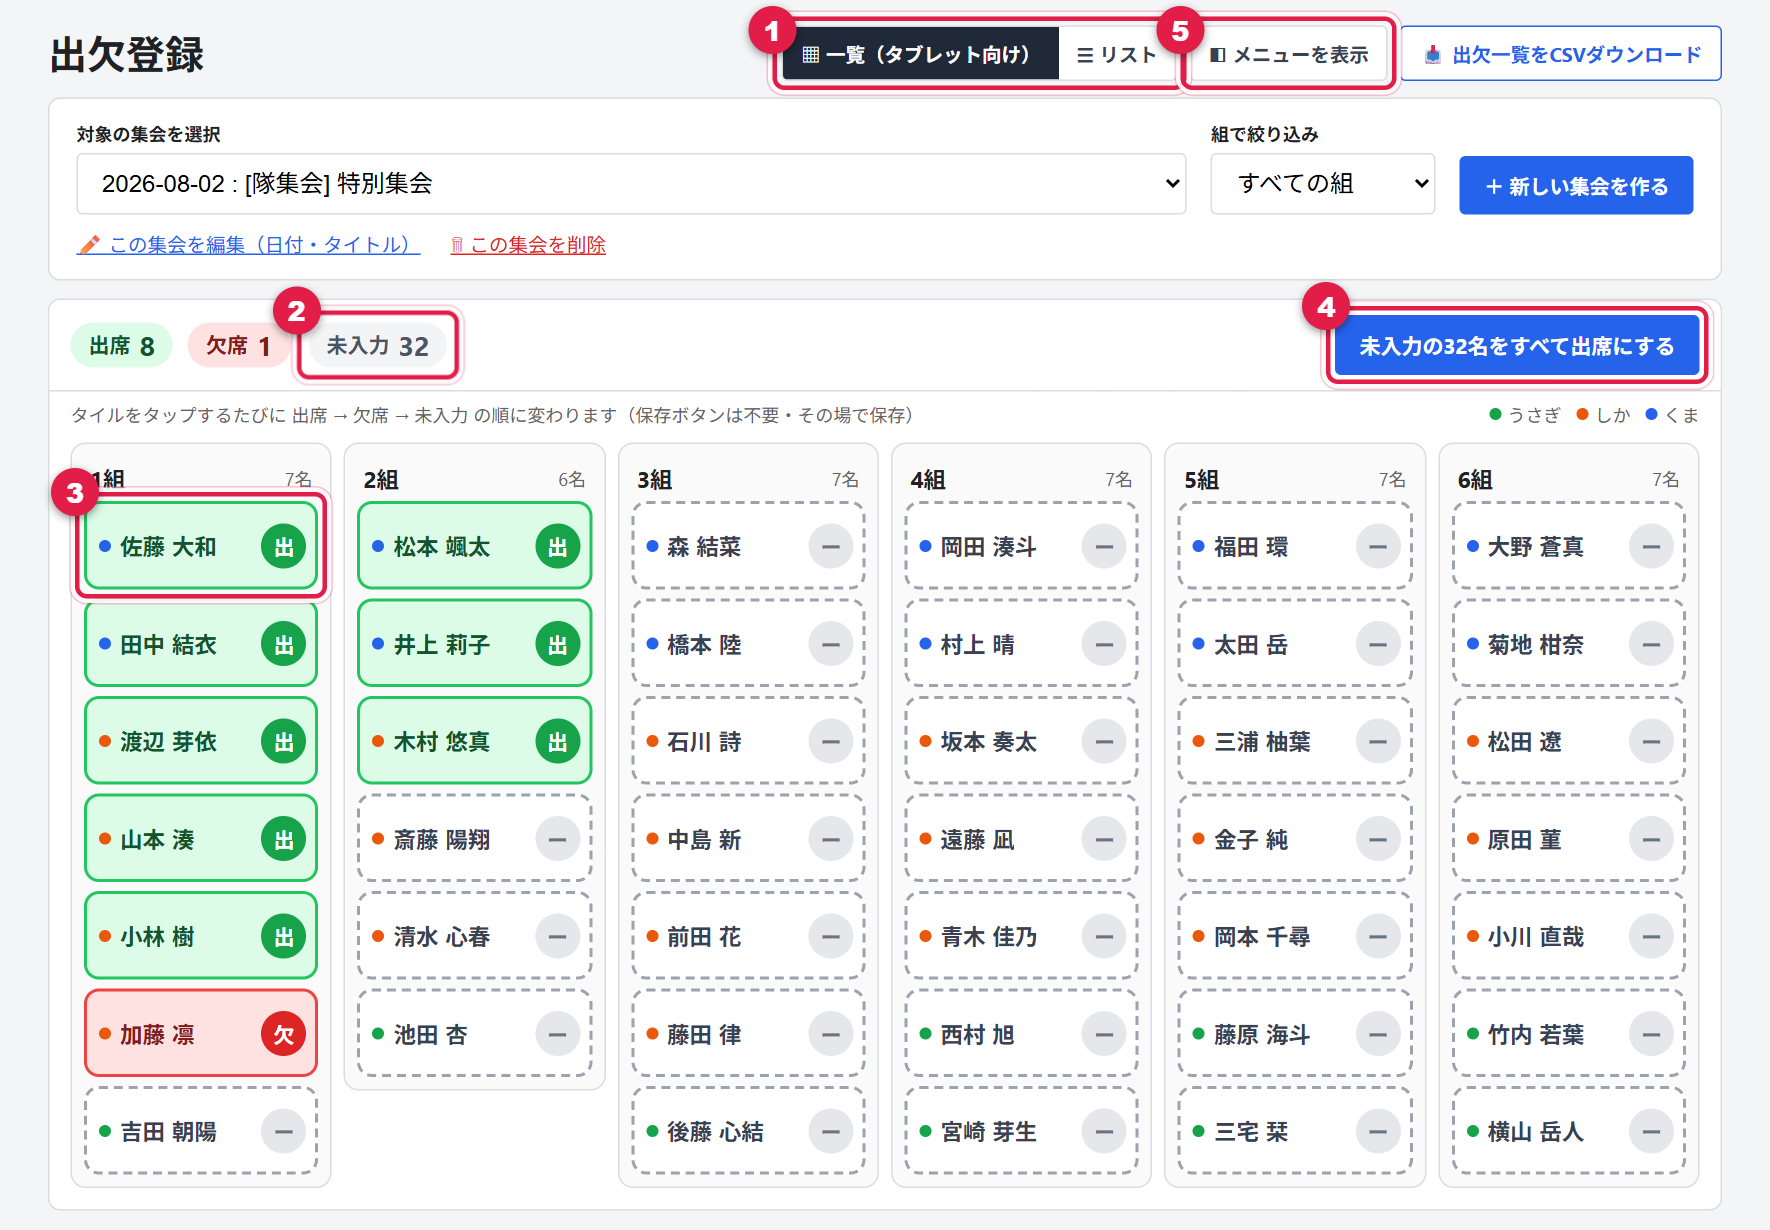
Task: Open the 組で絞り込み dropdown
Action: 1323,184
